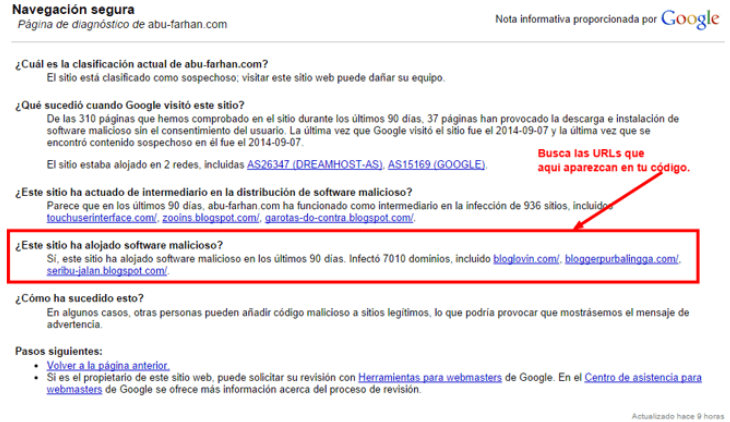Click 'Página de diagnóstico de abu-farhan.com' subtitle

(x=122, y=24)
